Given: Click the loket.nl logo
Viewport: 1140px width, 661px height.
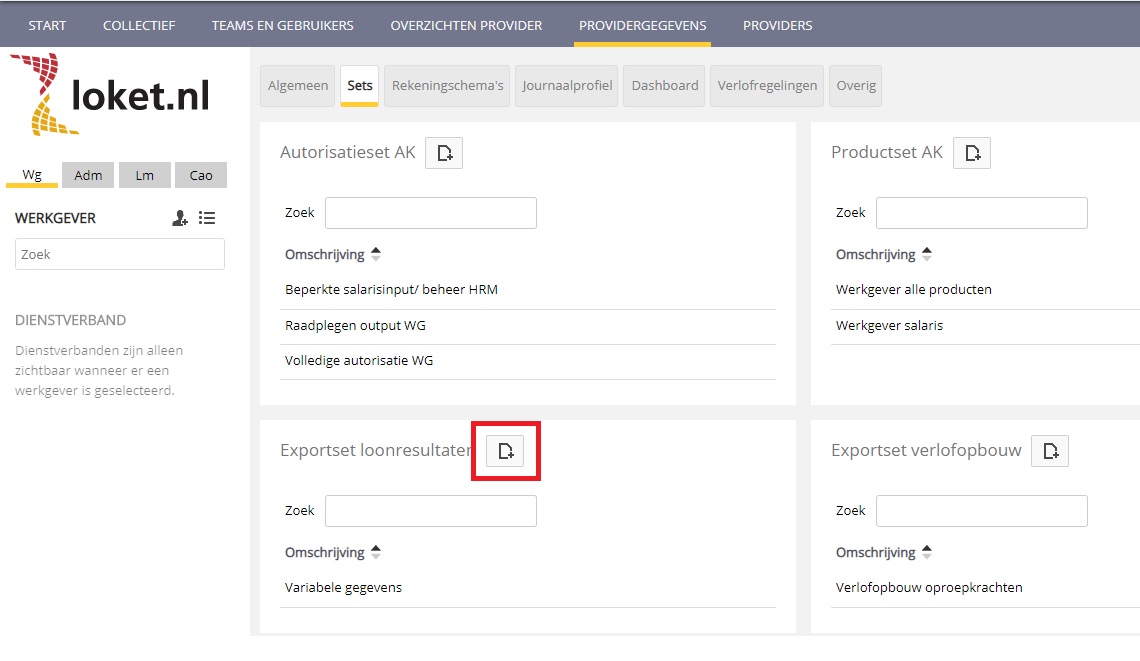Looking at the screenshot, I should (110, 95).
